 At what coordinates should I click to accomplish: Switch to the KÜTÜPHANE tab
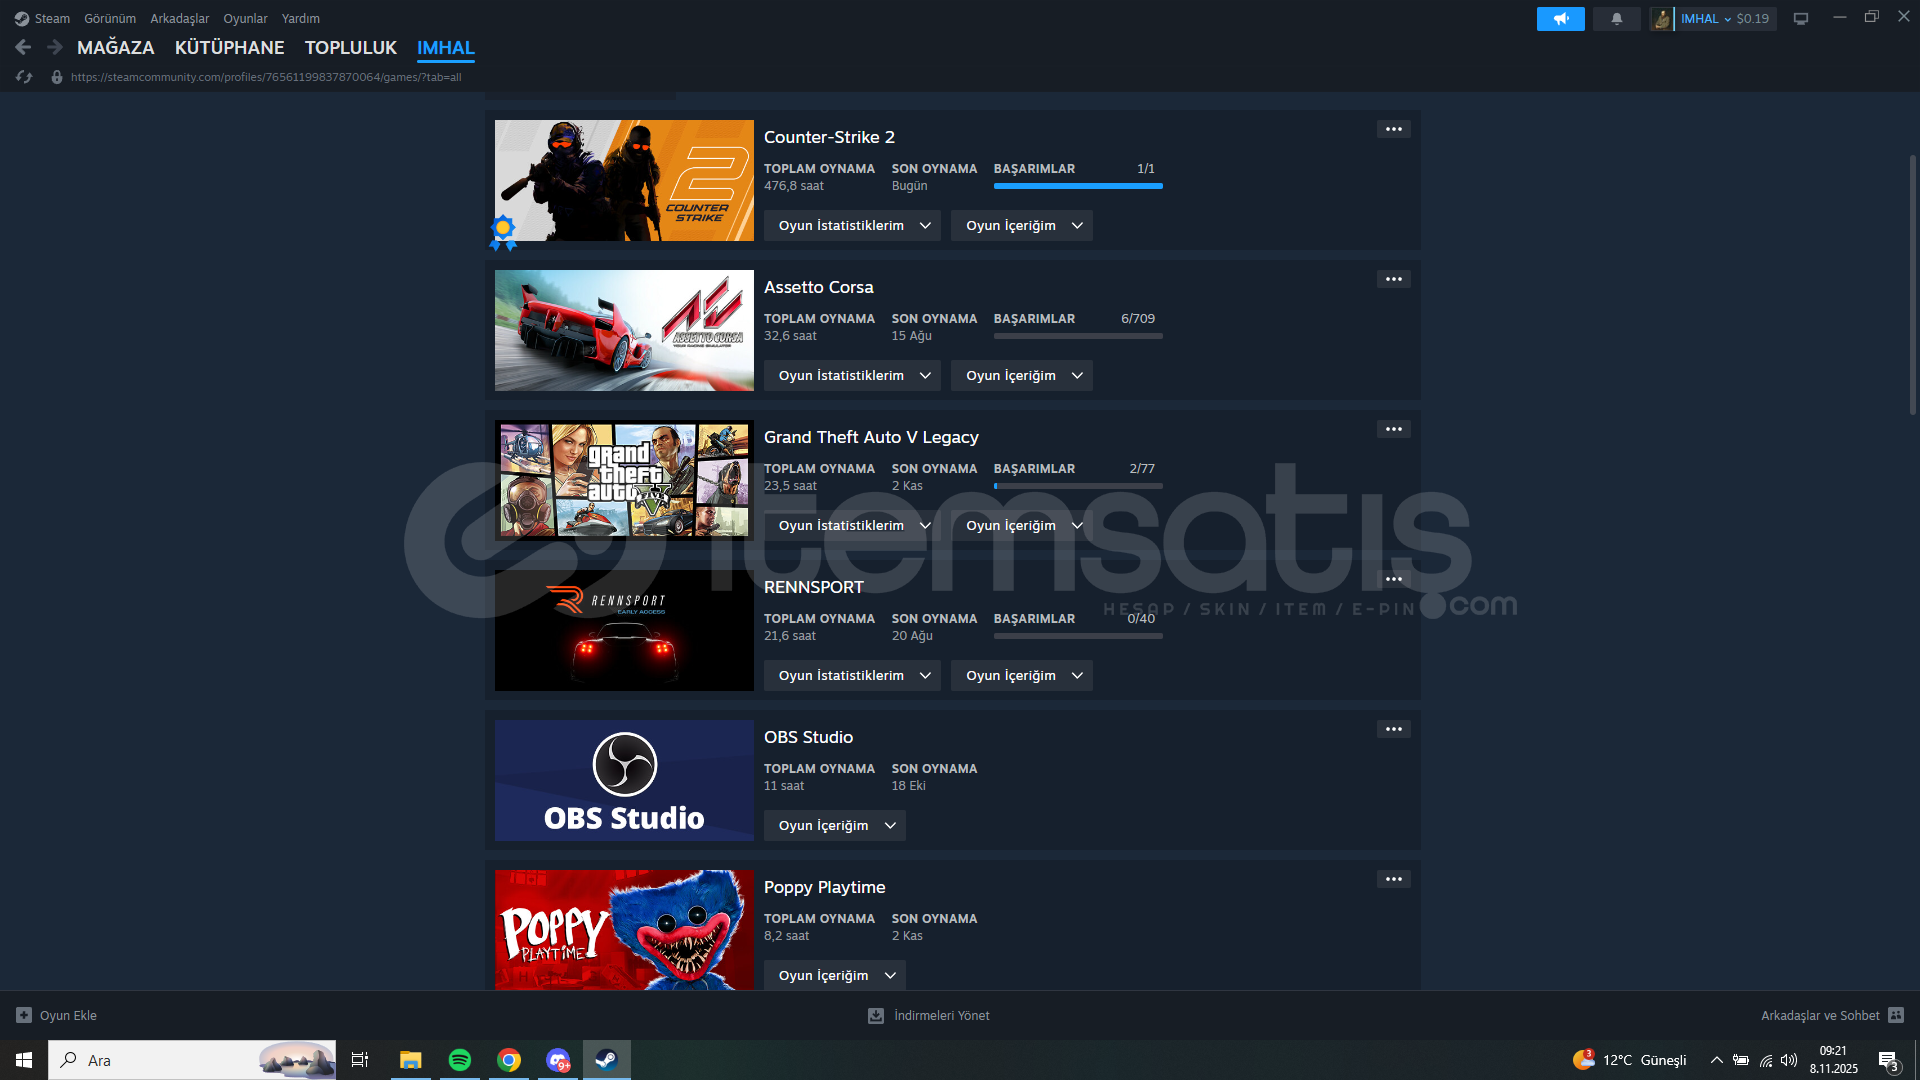[x=229, y=48]
